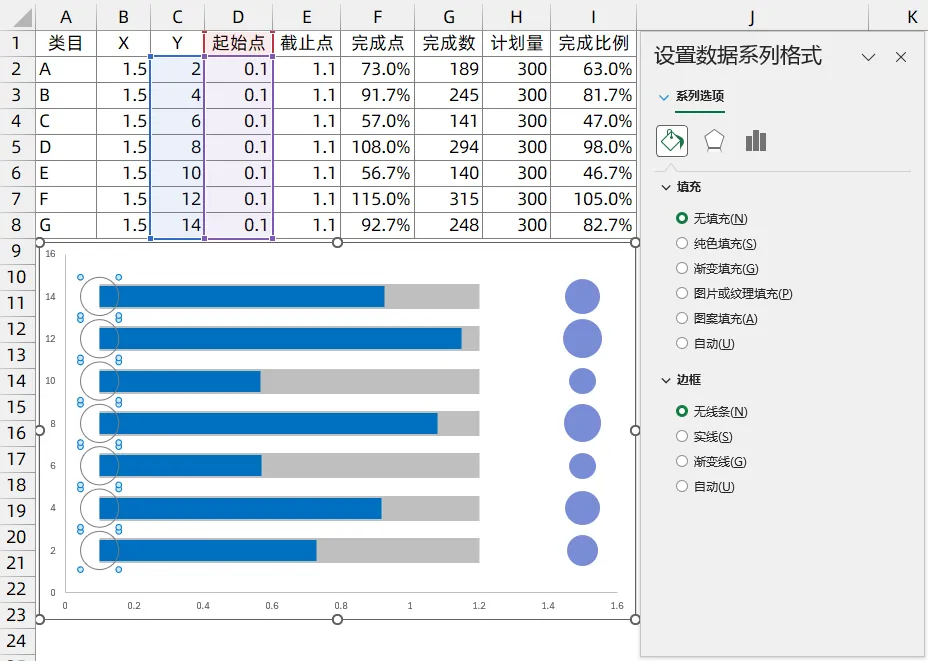The height and width of the screenshot is (661, 928).
Task: Select 渐变填充(G) fill option
Action: [717, 269]
